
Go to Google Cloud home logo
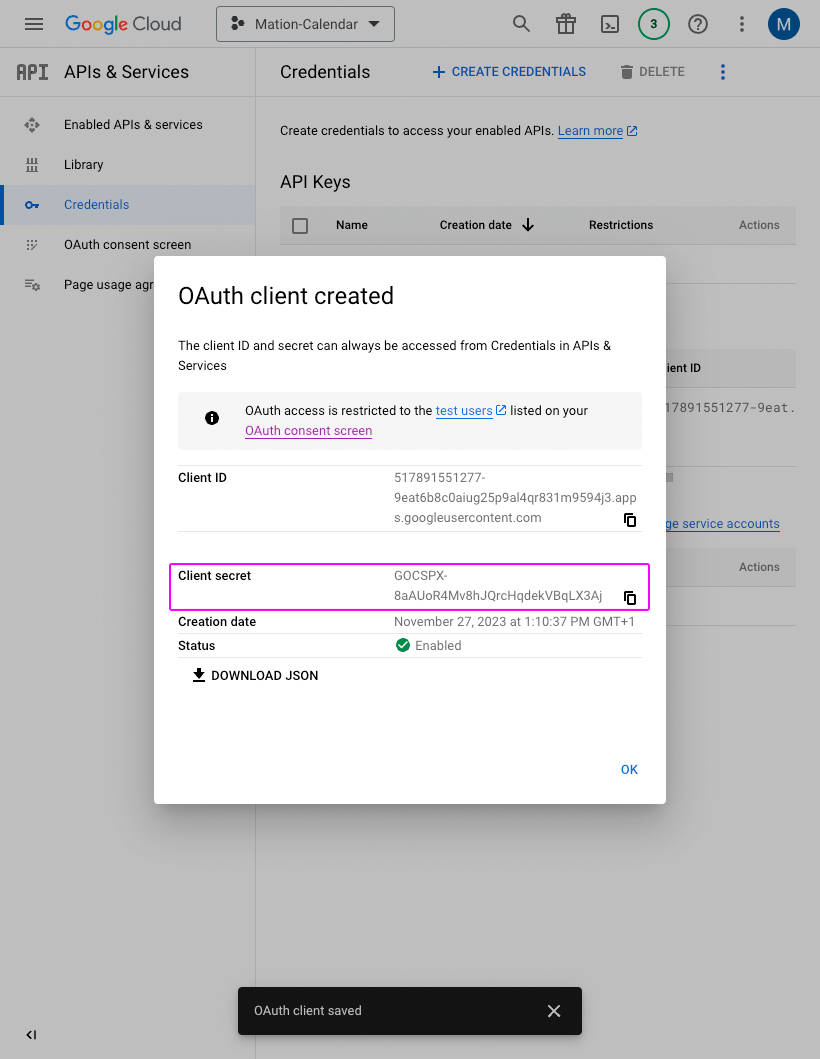click(123, 24)
